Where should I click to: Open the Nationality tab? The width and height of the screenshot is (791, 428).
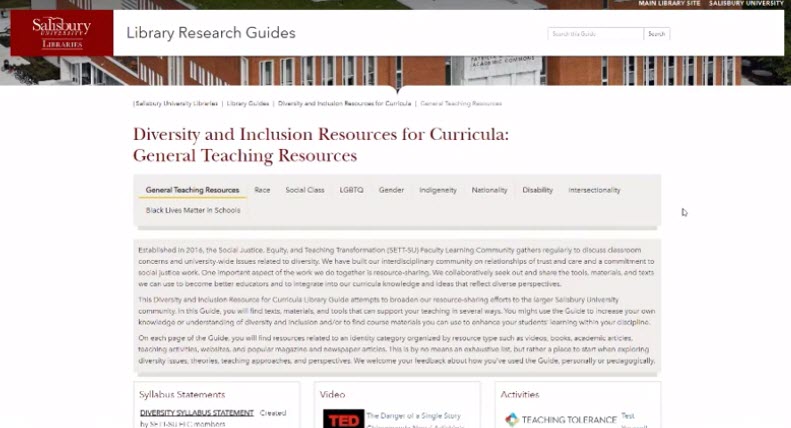tap(489, 190)
